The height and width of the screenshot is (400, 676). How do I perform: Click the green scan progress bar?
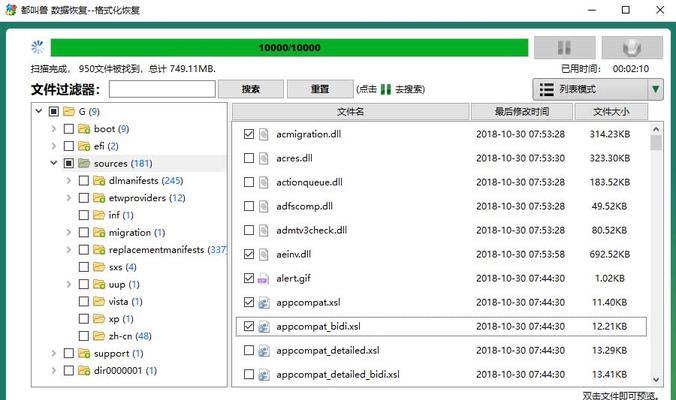coord(289,47)
